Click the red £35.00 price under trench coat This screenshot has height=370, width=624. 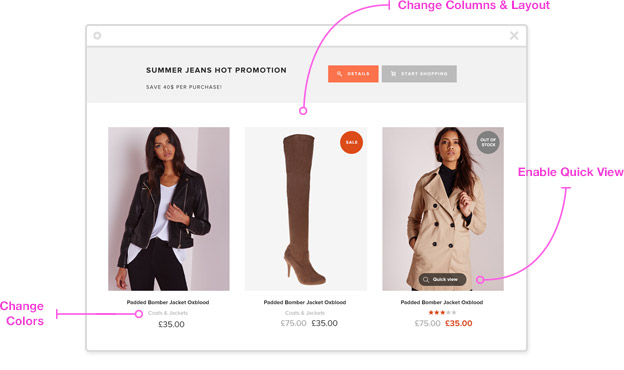(458, 323)
